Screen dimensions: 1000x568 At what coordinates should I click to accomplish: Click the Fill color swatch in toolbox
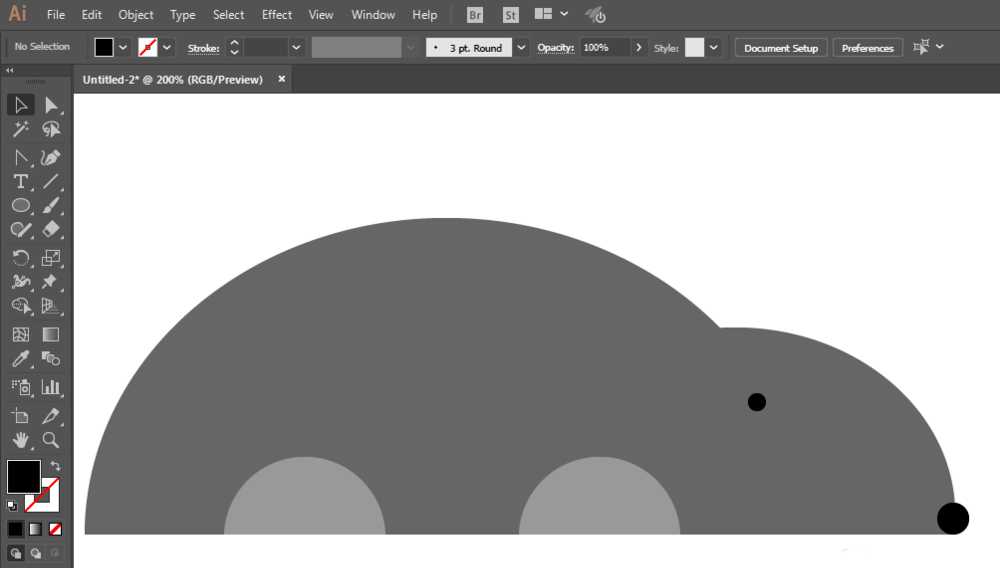tap(23, 477)
